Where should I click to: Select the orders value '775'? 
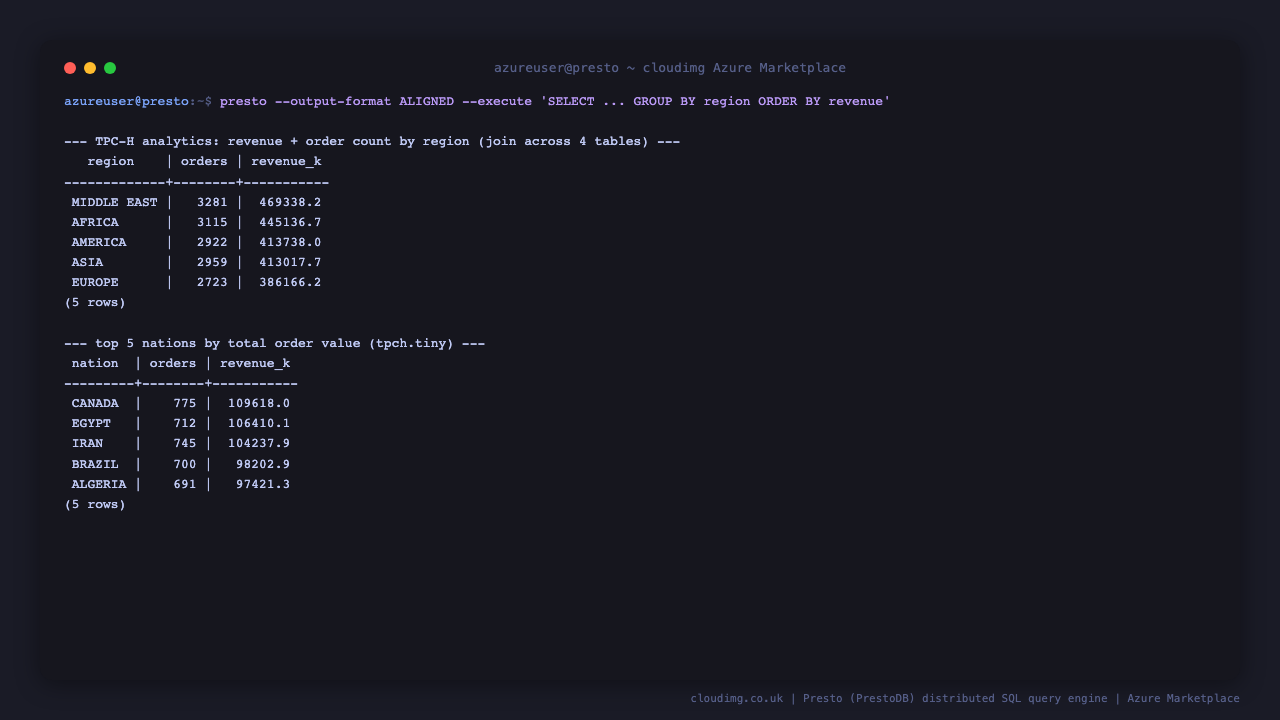point(185,403)
